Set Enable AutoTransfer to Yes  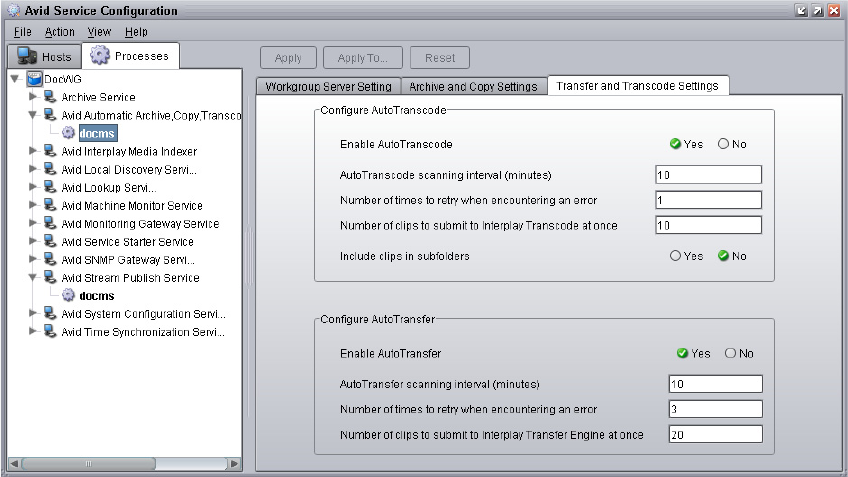coord(682,353)
